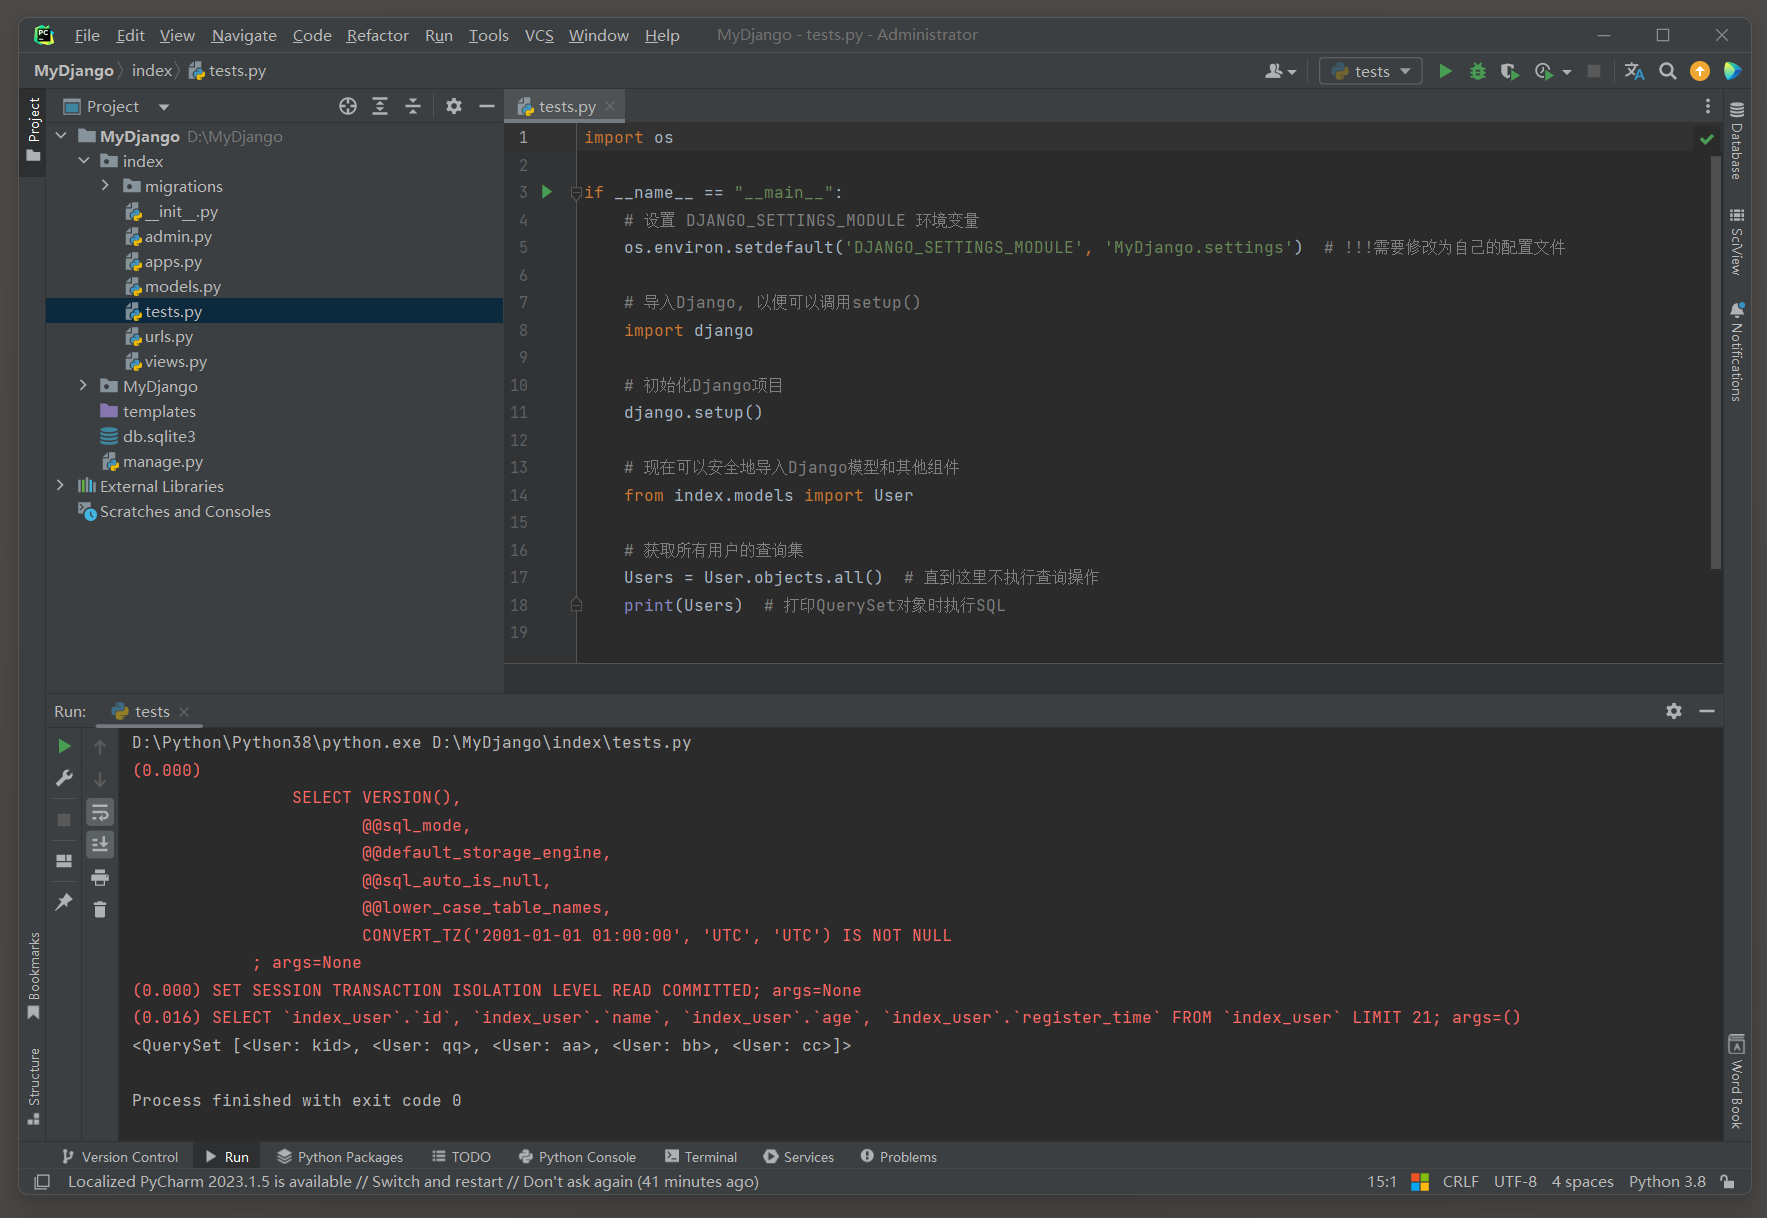Click the orange IDE update icon
Image resolution: width=1767 pixels, height=1218 pixels.
[x=1700, y=71]
